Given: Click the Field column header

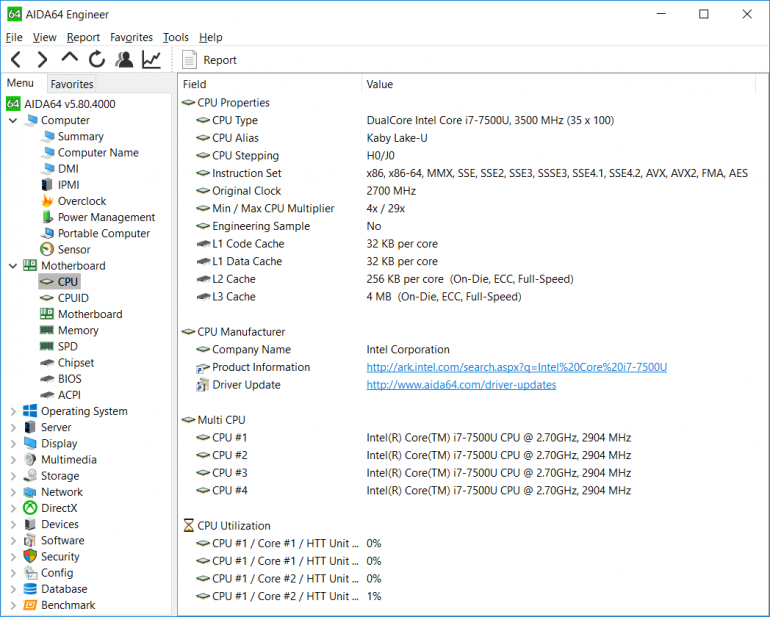Looking at the screenshot, I should click(x=270, y=84).
